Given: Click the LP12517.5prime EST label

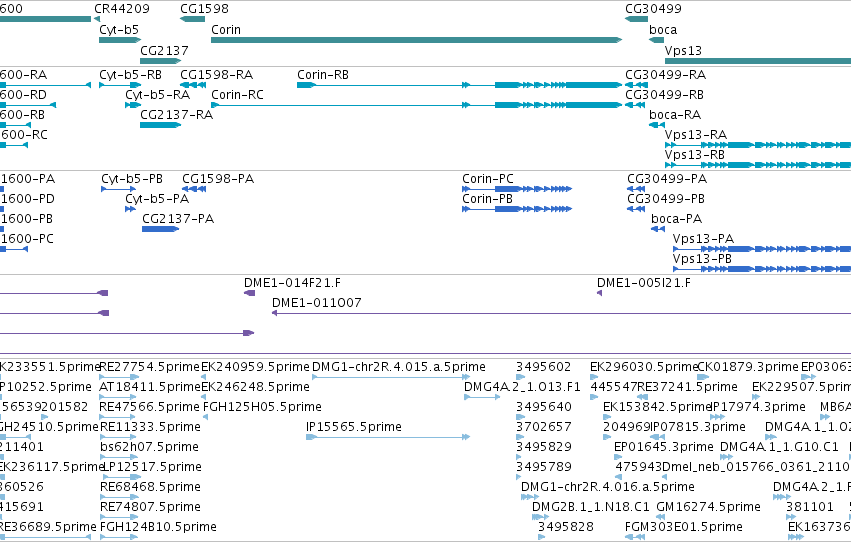Looking at the screenshot, I should tap(153, 467).
